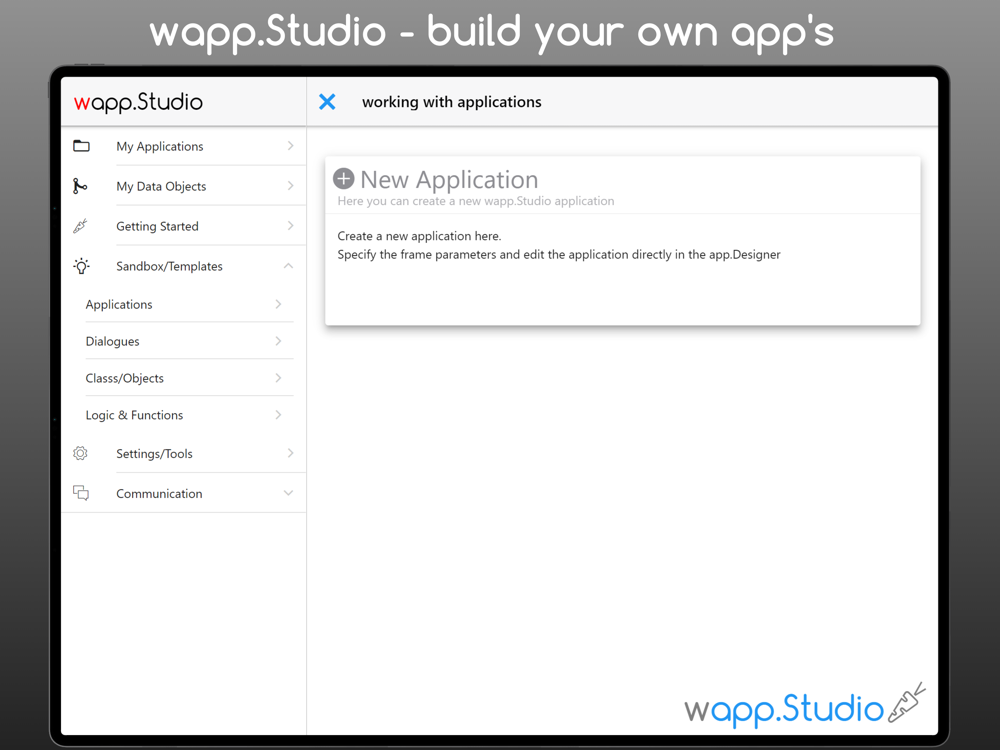The height and width of the screenshot is (750, 1000).
Task: Click the lightbulb icon beside Sandbox/Templates
Action: [x=81, y=266]
